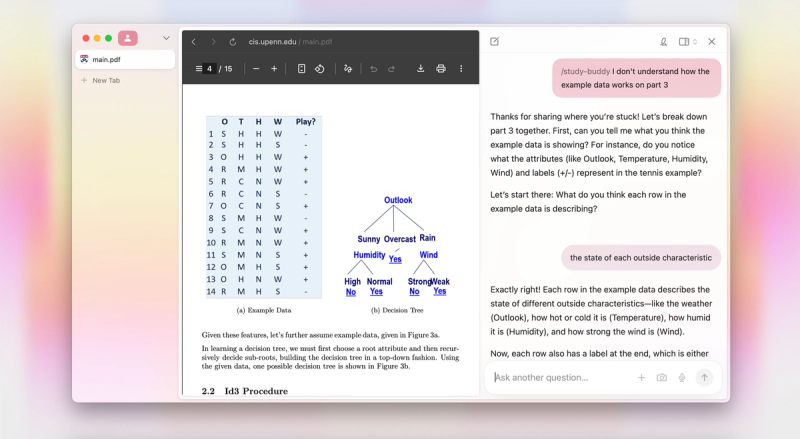Click the No leaf under High

coord(351,292)
